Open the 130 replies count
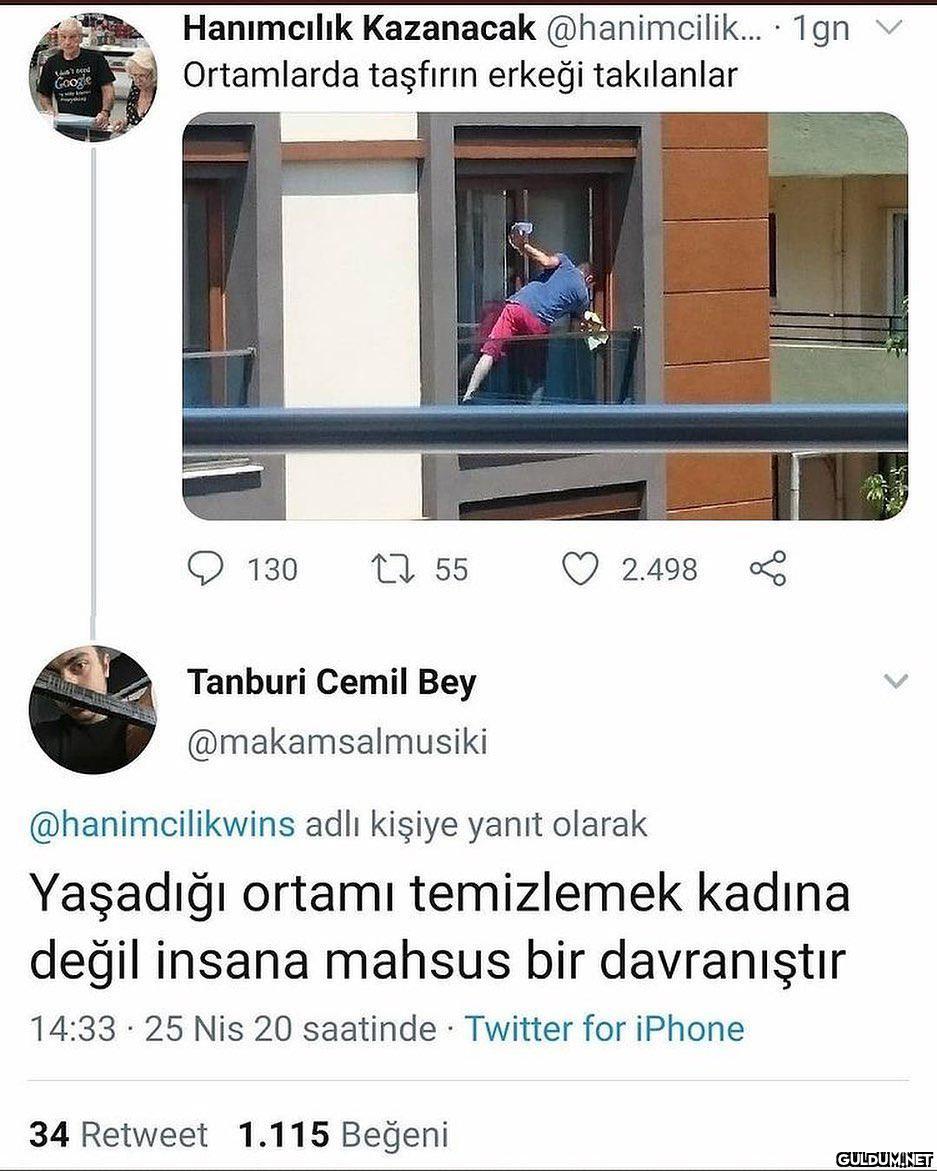This screenshot has width=937, height=1171. click(x=273, y=570)
